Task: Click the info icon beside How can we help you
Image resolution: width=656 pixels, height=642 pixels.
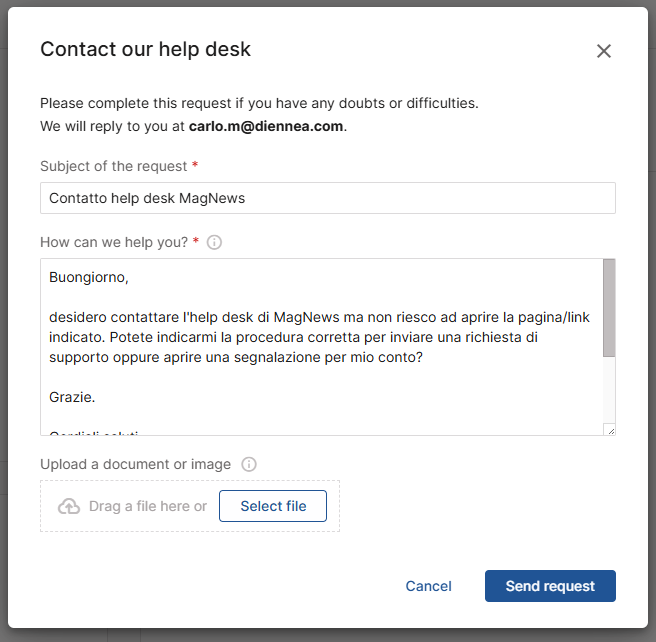Action: (x=214, y=242)
